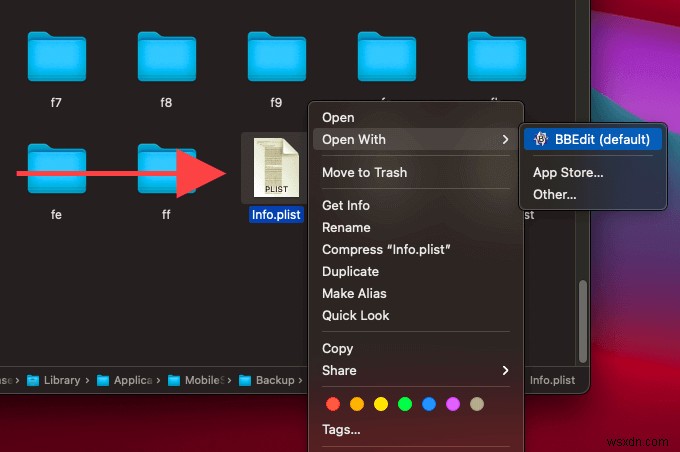Click Tags… in the context menu
This screenshot has width=680, height=452.
(341, 429)
